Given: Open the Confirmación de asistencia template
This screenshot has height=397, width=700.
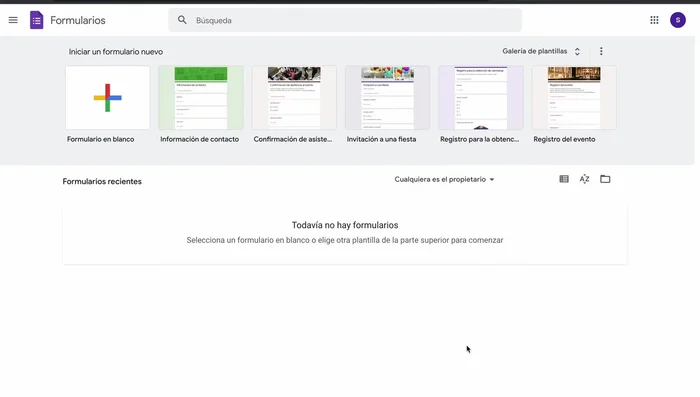Looking at the screenshot, I should (x=294, y=98).
